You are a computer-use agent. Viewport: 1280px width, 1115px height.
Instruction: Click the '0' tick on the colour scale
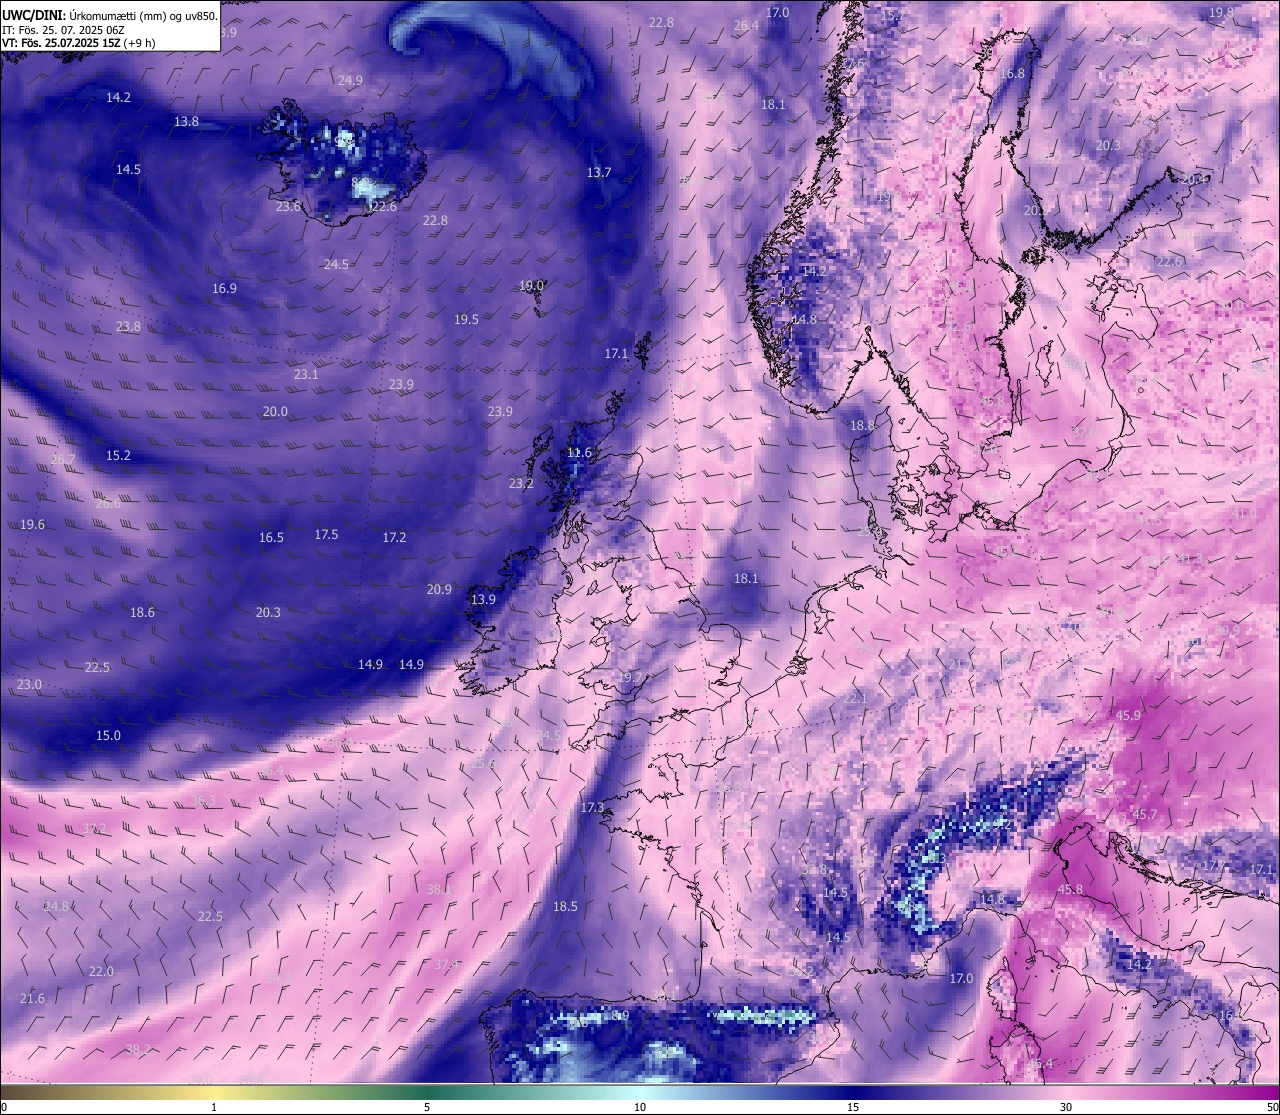point(3,1107)
